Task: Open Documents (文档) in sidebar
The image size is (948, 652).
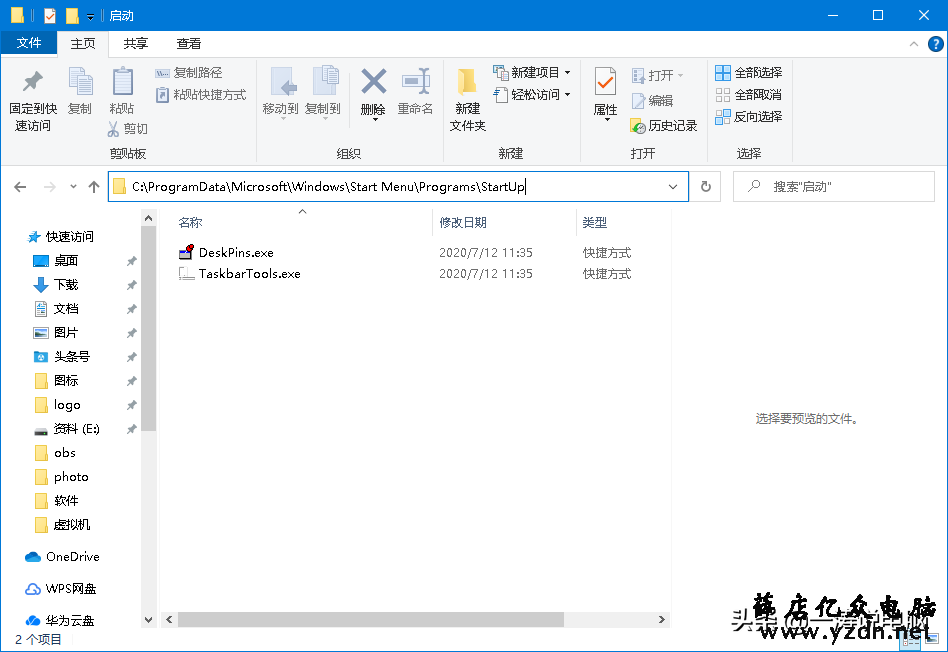Action: (x=56, y=309)
